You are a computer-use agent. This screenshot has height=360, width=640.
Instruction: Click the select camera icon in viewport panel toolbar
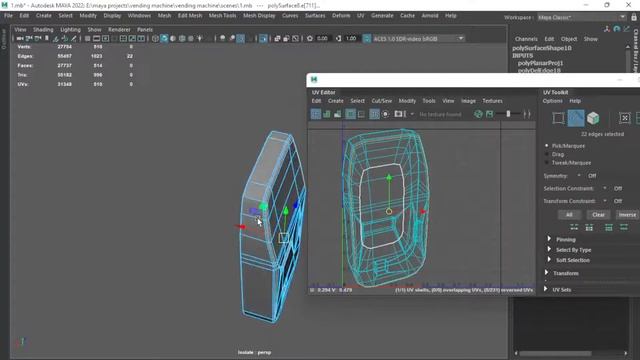pyautogui.click(x=20, y=39)
